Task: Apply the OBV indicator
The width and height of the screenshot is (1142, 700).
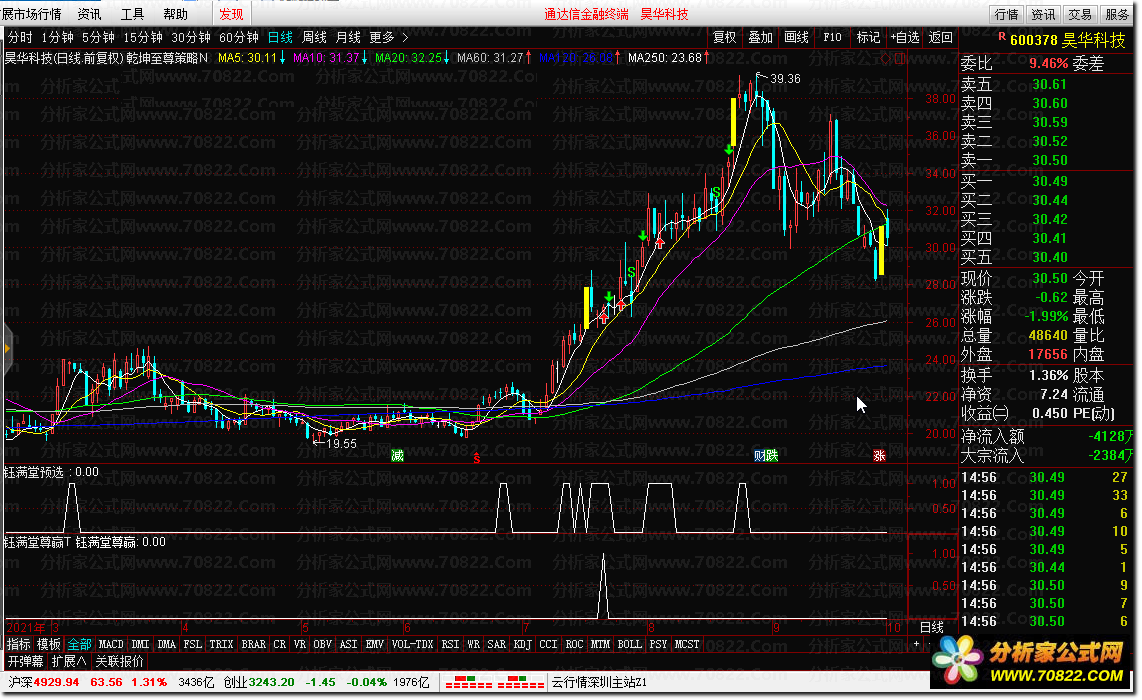Action: click(323, 644)
